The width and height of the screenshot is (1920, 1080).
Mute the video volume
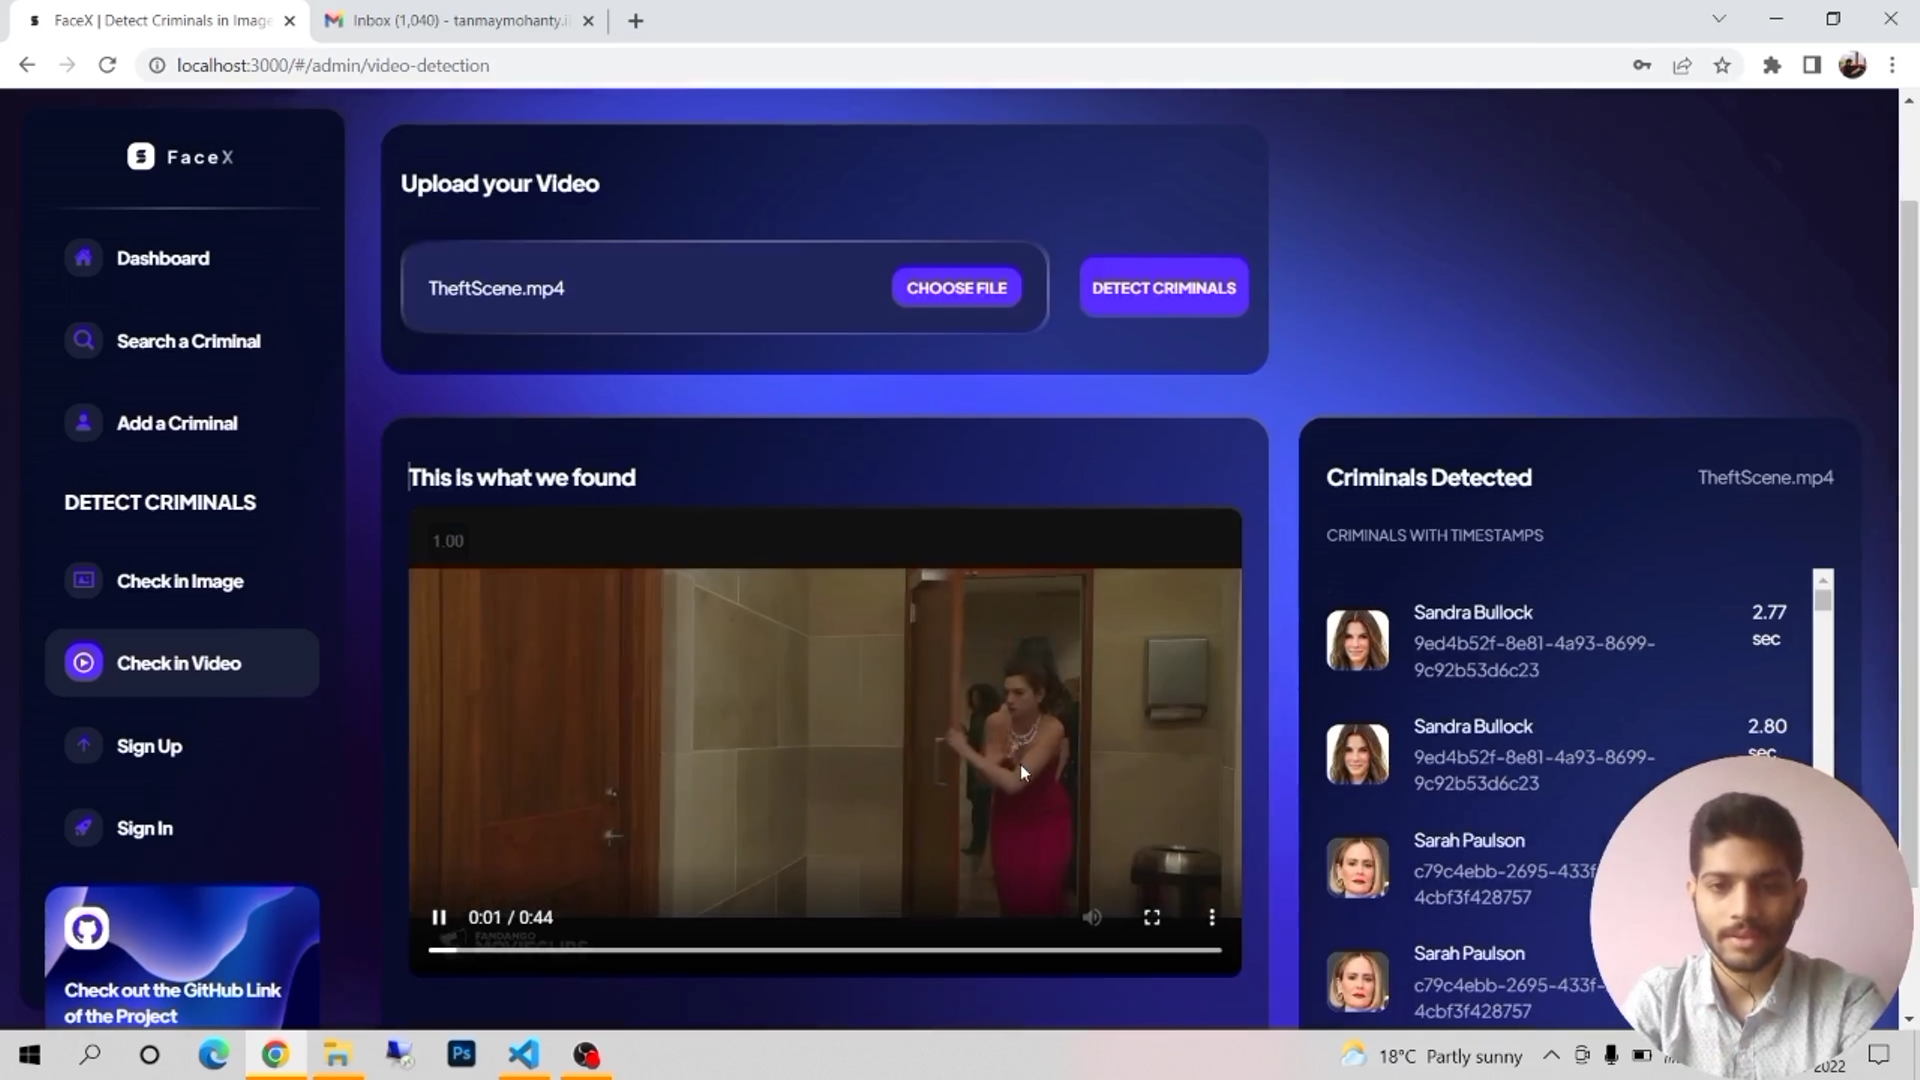pyautogui.click(x=1092, y=918)
